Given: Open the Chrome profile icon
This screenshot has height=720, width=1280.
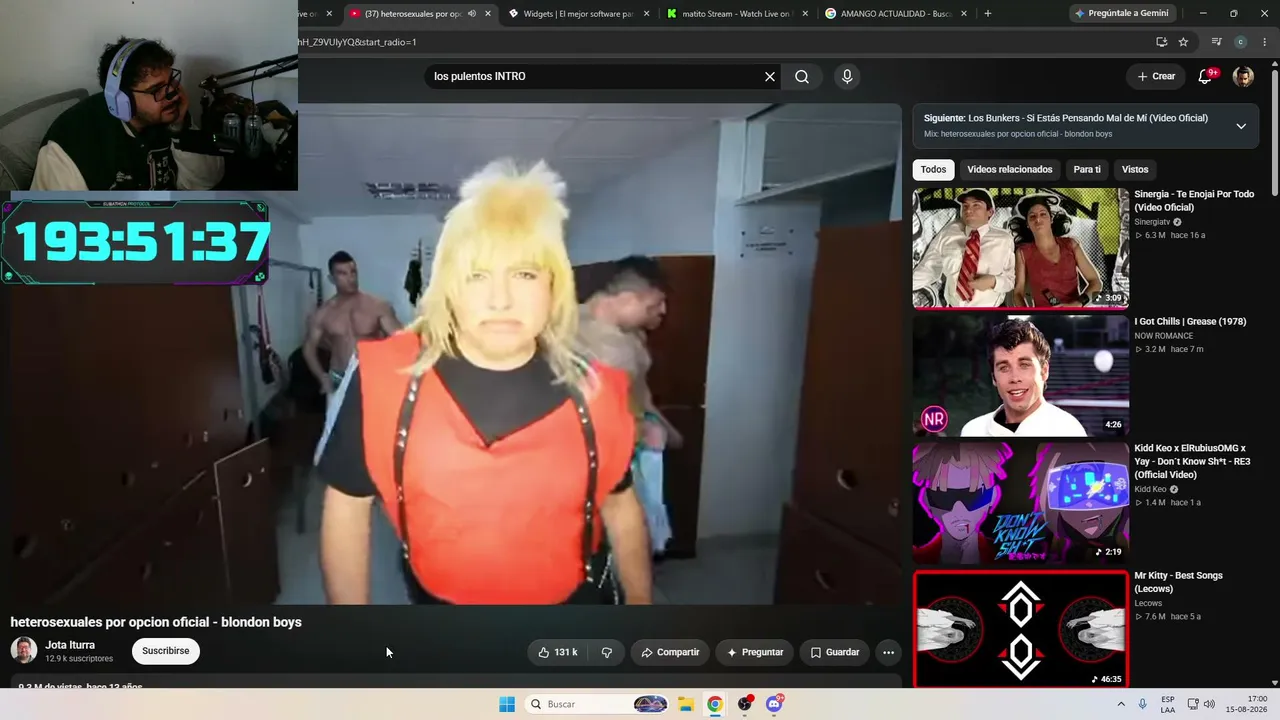Looking at the screenshot, I should click(x=1241, y=42).
